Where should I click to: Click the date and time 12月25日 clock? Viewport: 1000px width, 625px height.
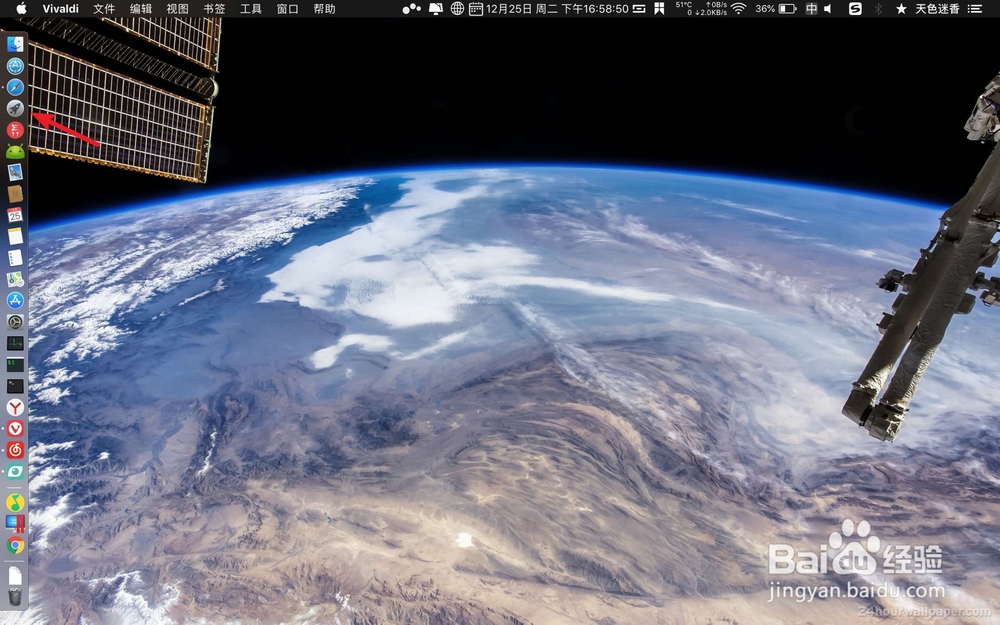pos(557,9)
